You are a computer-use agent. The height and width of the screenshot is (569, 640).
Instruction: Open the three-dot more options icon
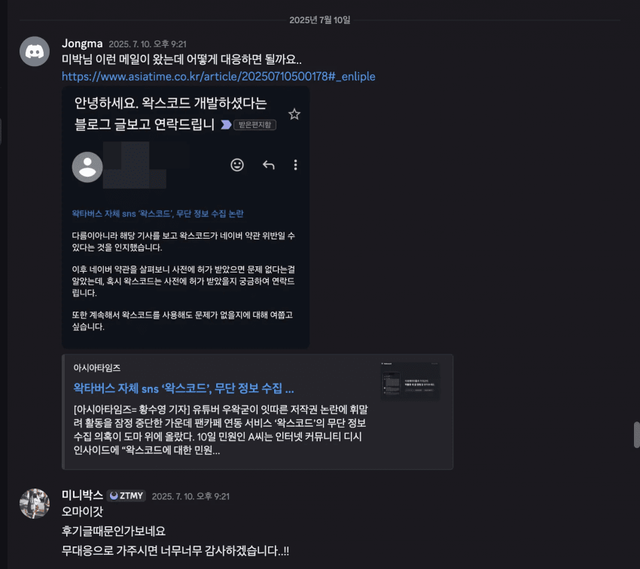tap(296, 165)
